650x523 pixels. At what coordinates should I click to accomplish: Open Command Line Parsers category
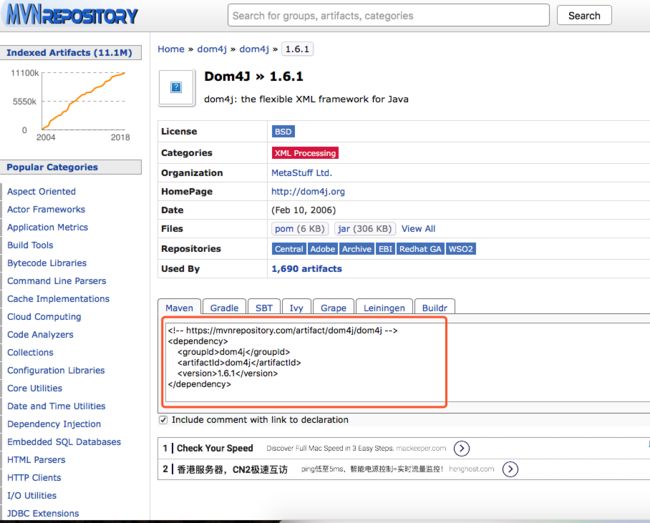pyautogui.click(x=57, y=281)
